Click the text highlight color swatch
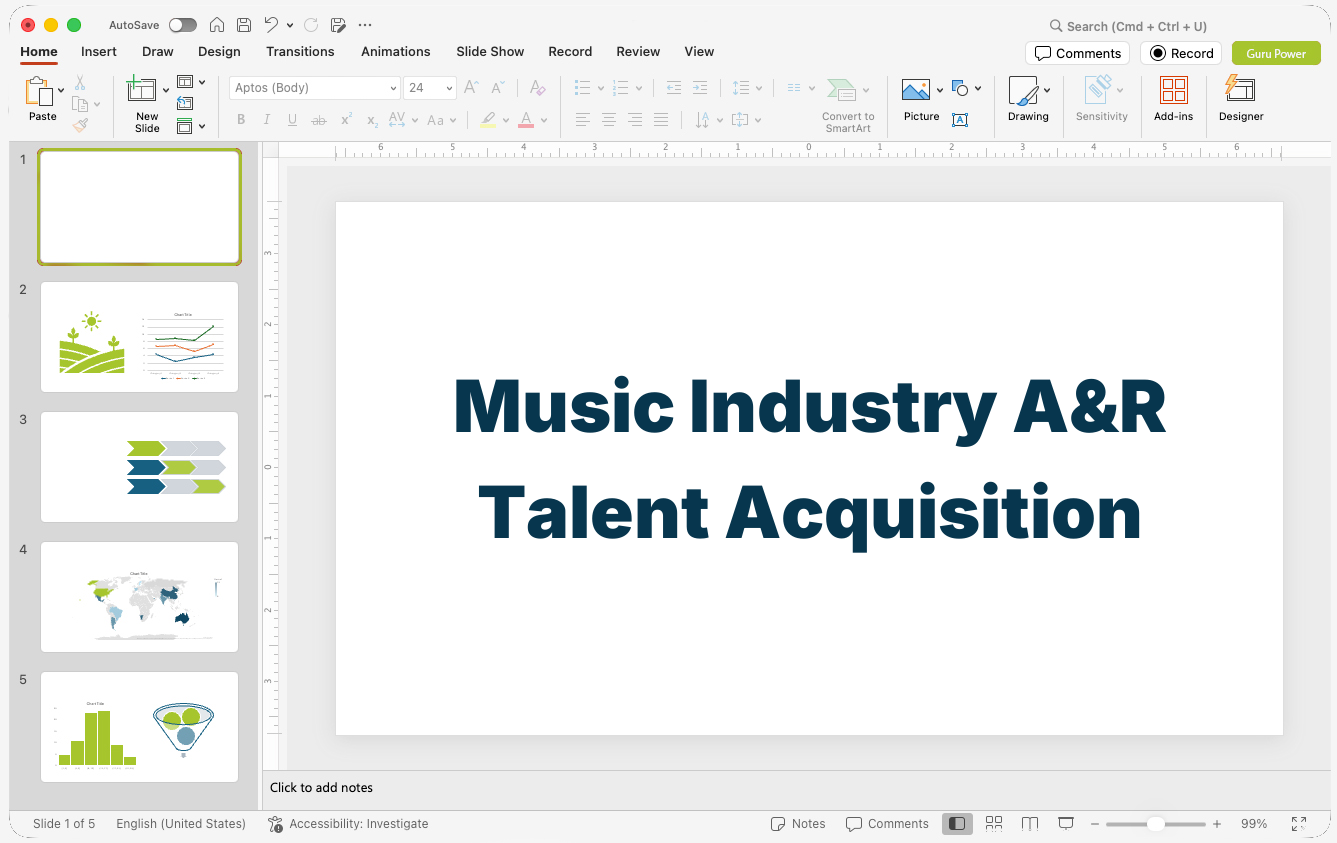The image size is (1337, 843). pos(487,120)
